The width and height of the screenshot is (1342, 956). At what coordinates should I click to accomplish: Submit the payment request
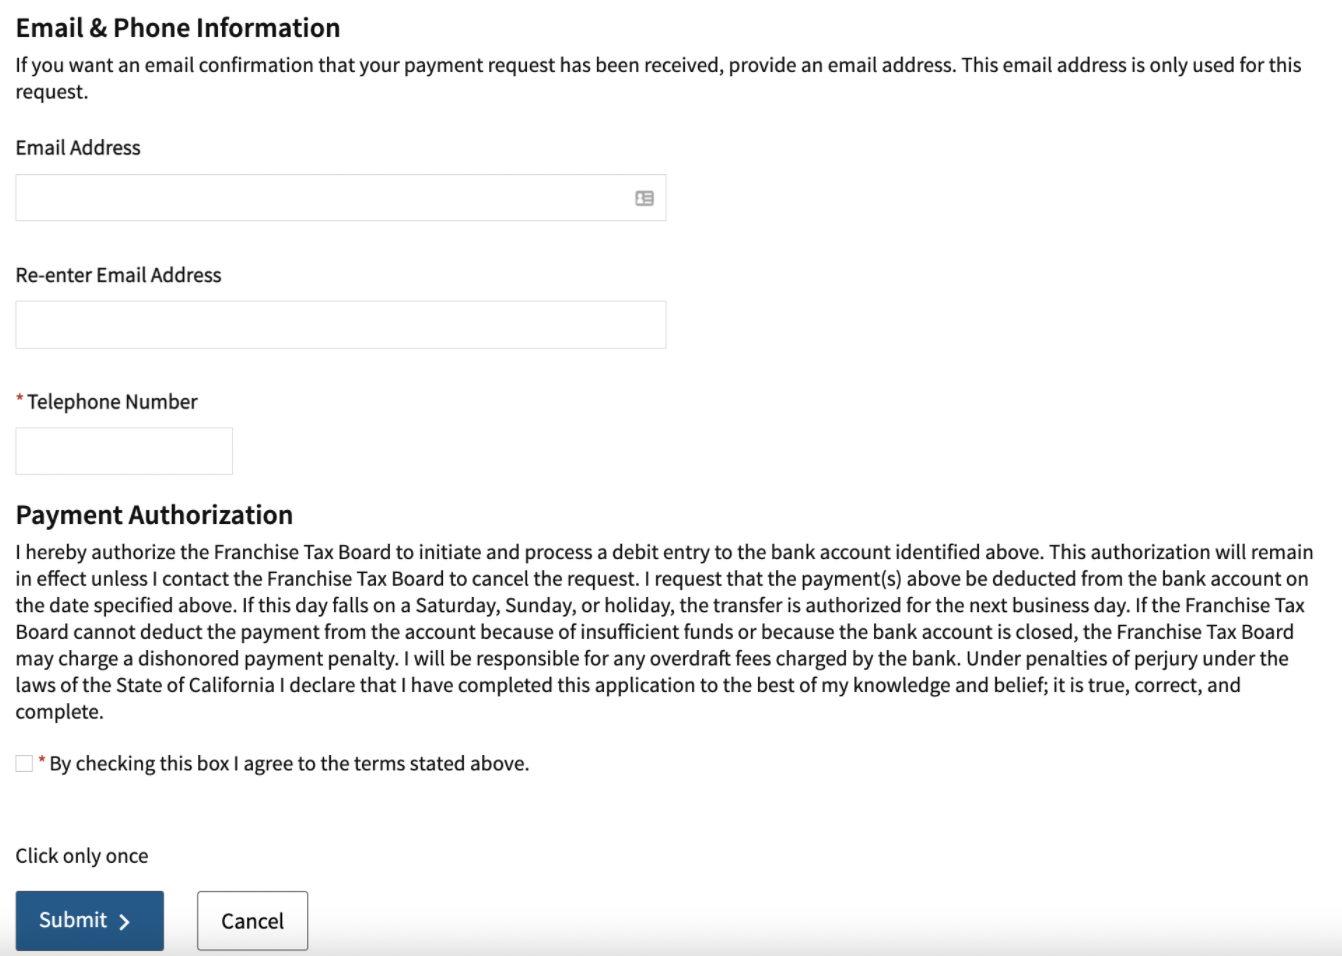[89, 920]
